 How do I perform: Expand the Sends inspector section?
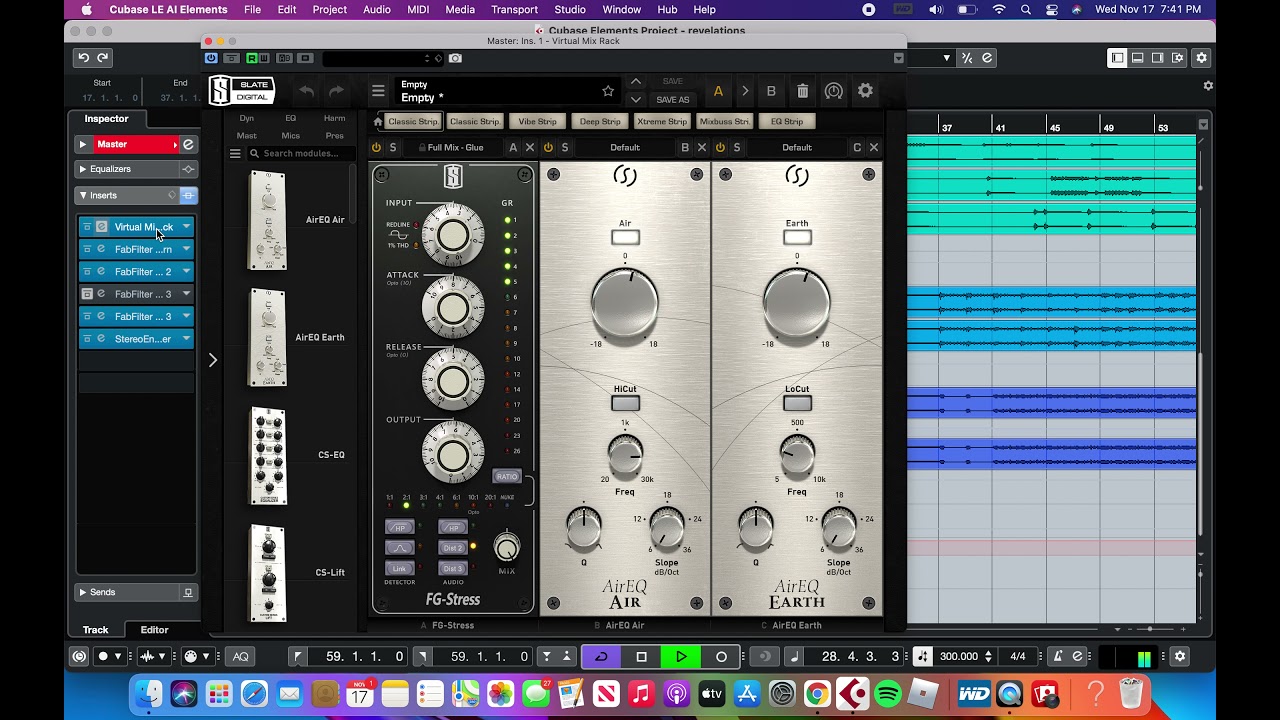(x=83, y=592)
